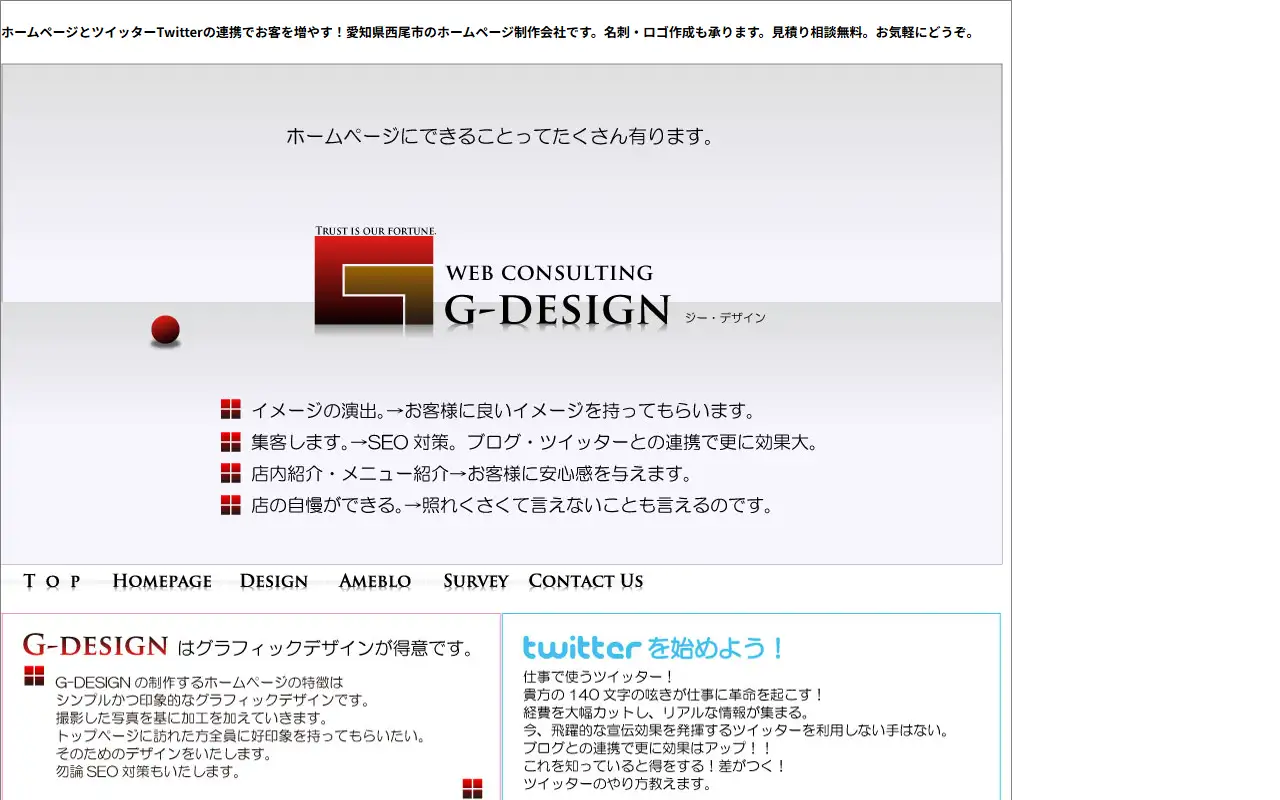The height and width of the screenshot is (800, 1280).
Task: Click the red square bullet beside 集客します
Action: (x=231, y=441)
